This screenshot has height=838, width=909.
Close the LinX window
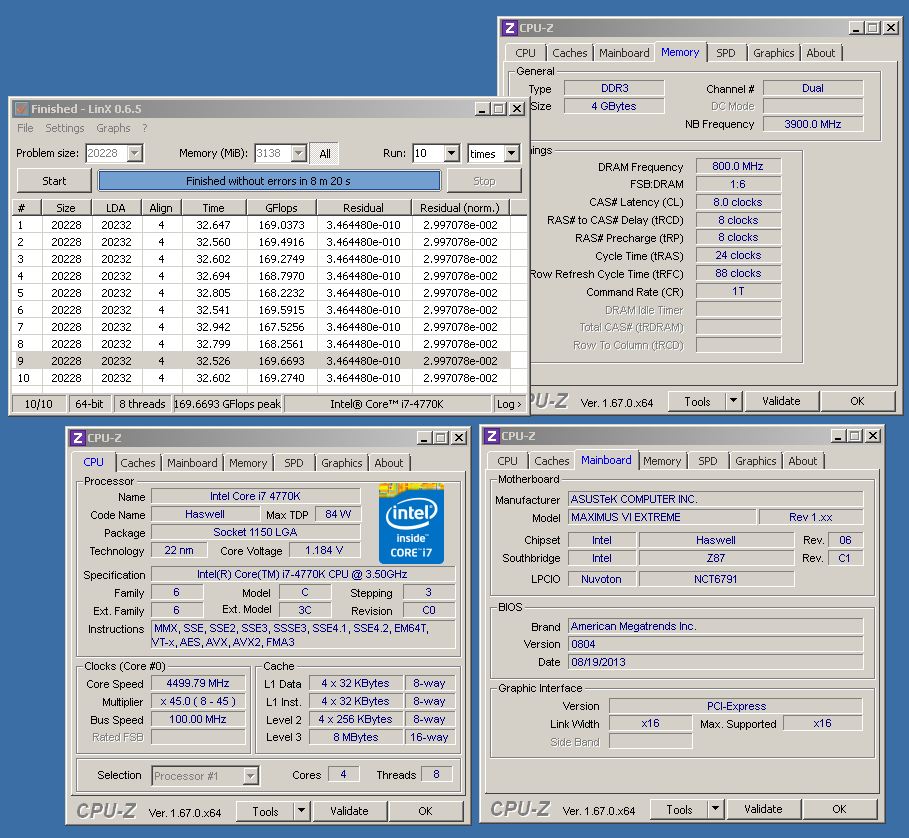pos(517,109)
